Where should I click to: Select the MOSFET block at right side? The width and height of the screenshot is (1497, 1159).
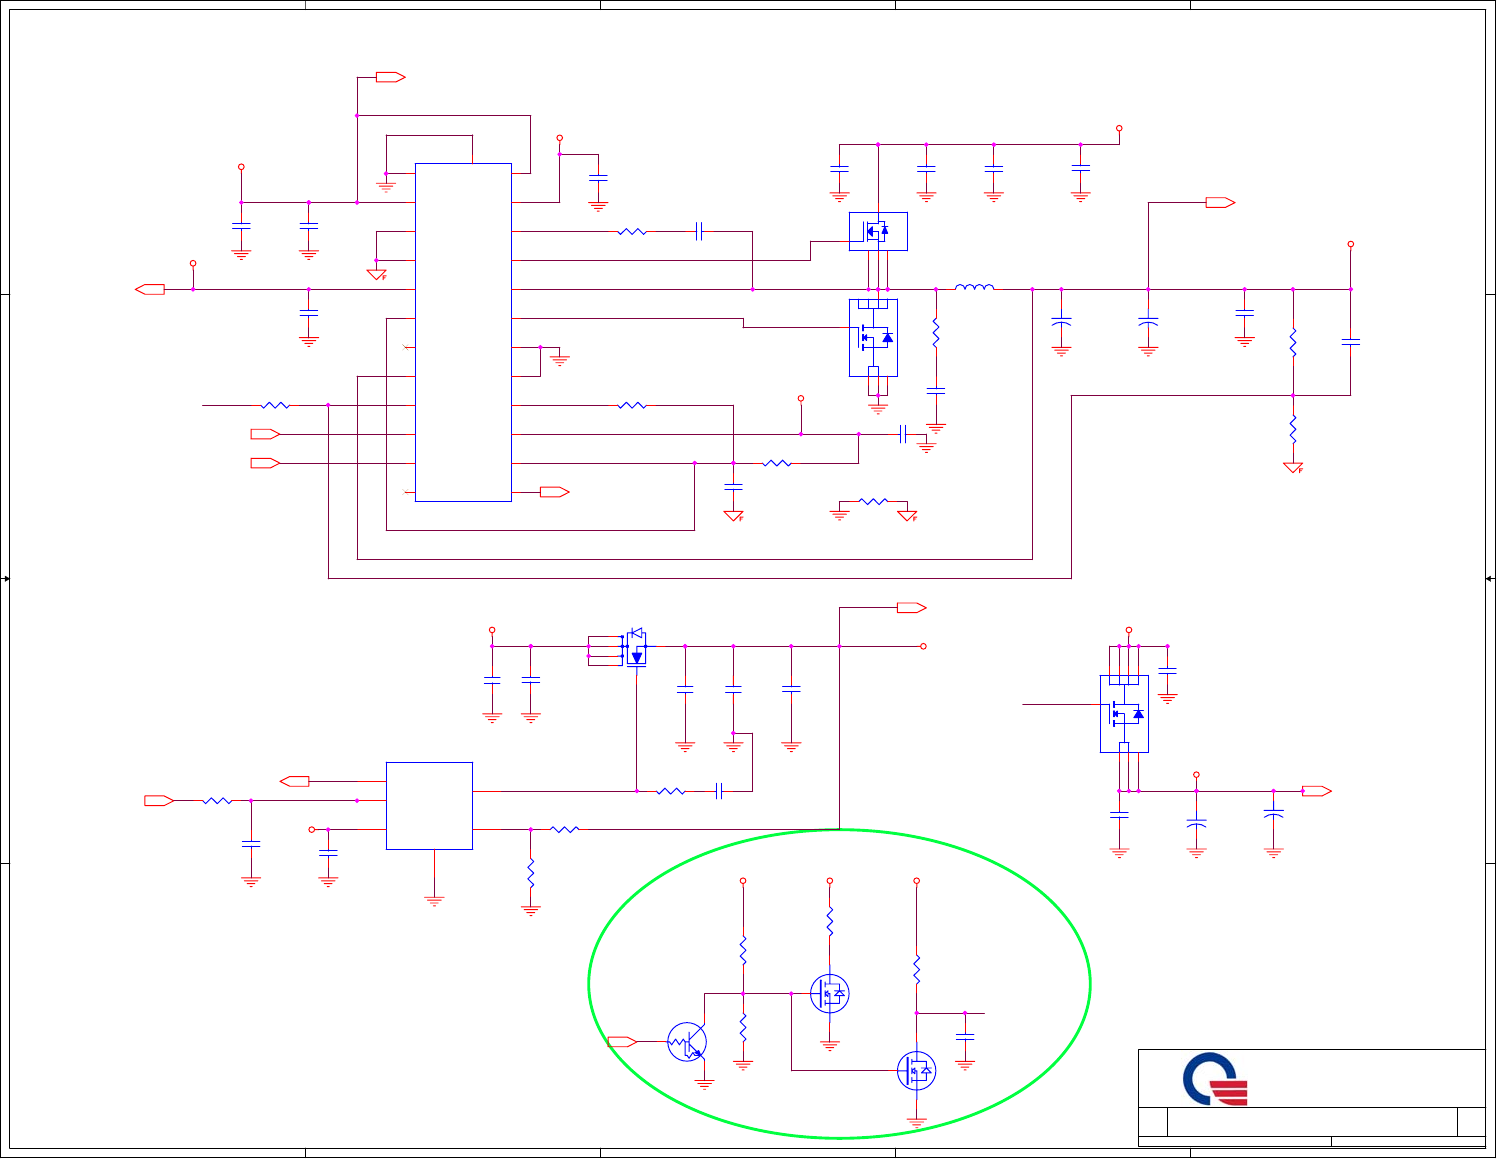coord(1124,714)
